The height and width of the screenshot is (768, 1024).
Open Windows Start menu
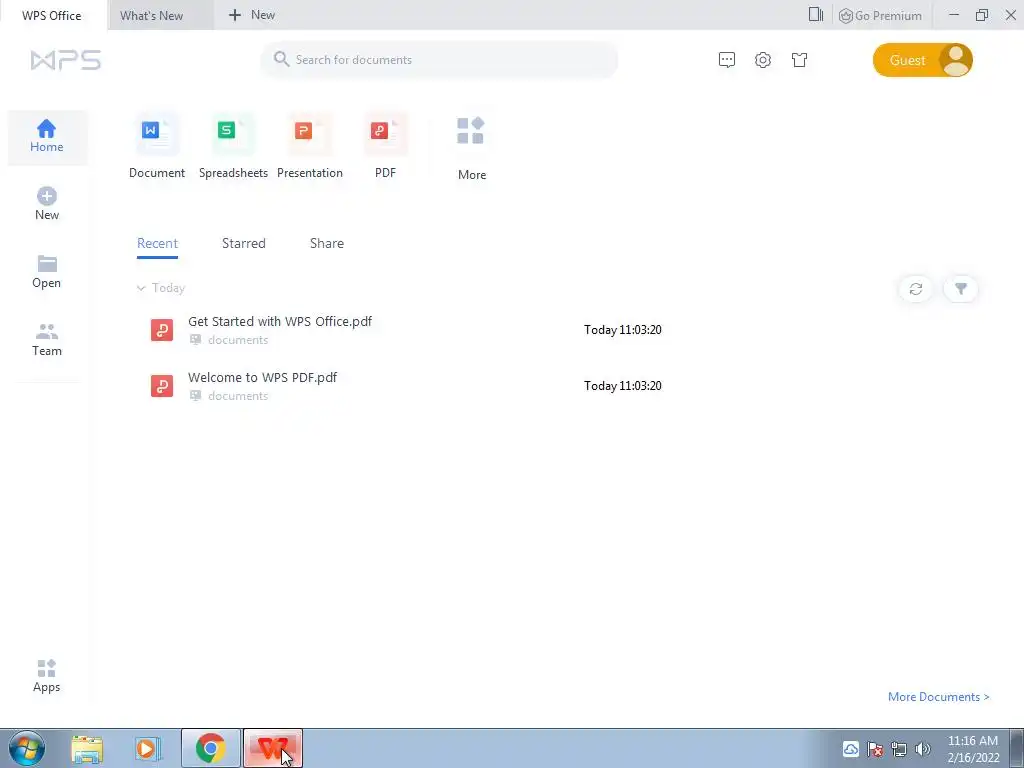(x=26, y=748)
